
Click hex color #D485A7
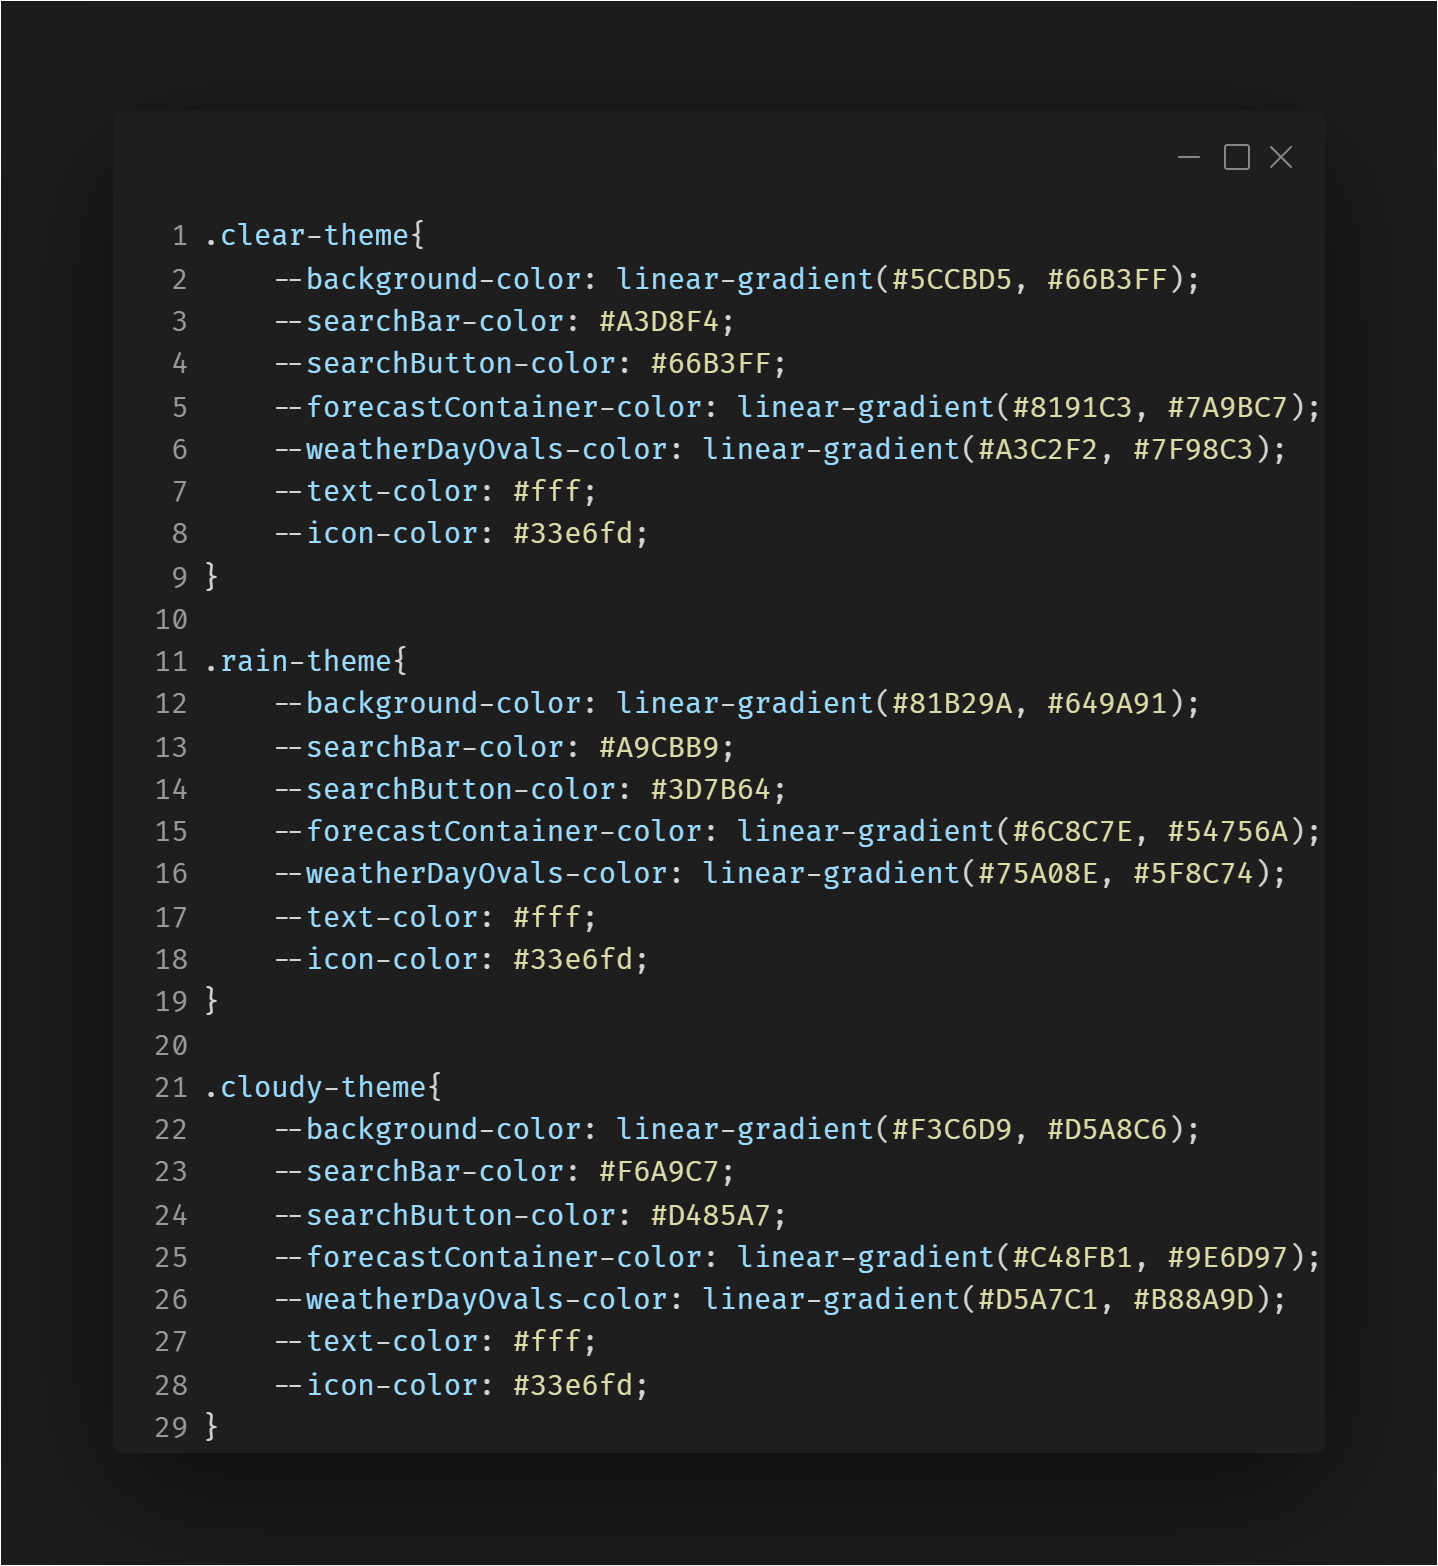710,1216
